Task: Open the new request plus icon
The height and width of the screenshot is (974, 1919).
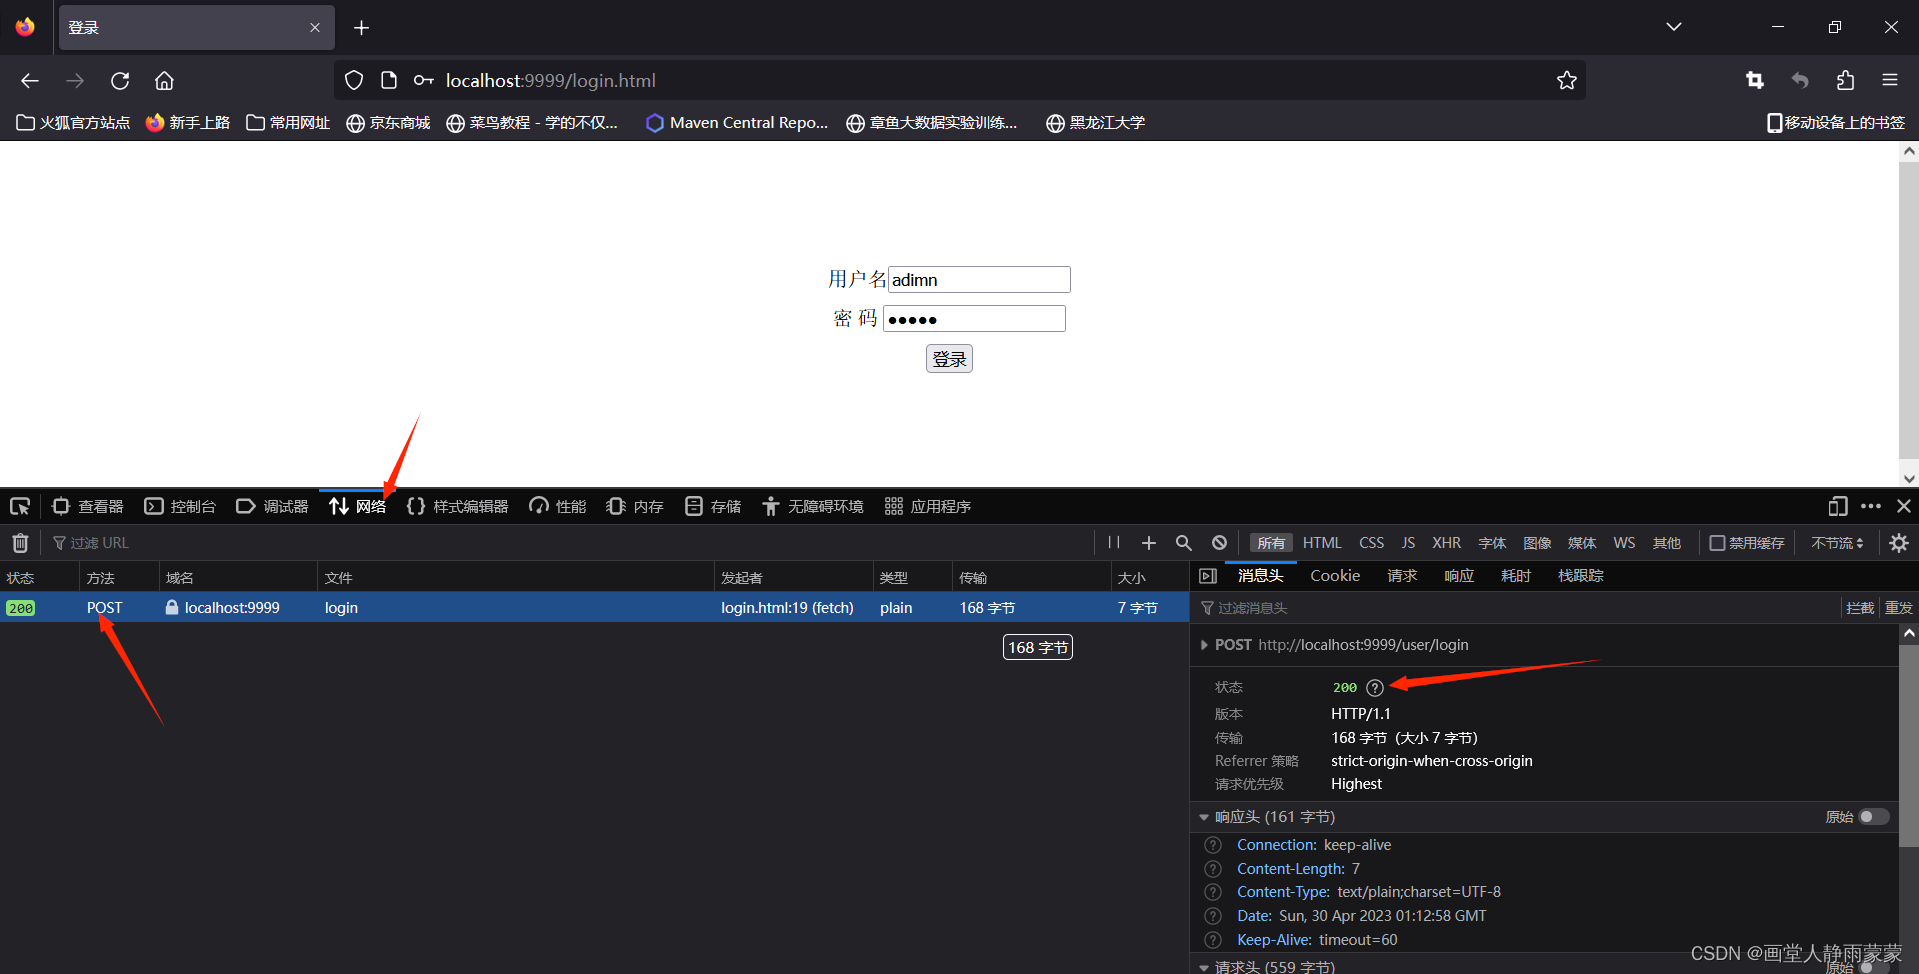Action: tap(1148, 542)
